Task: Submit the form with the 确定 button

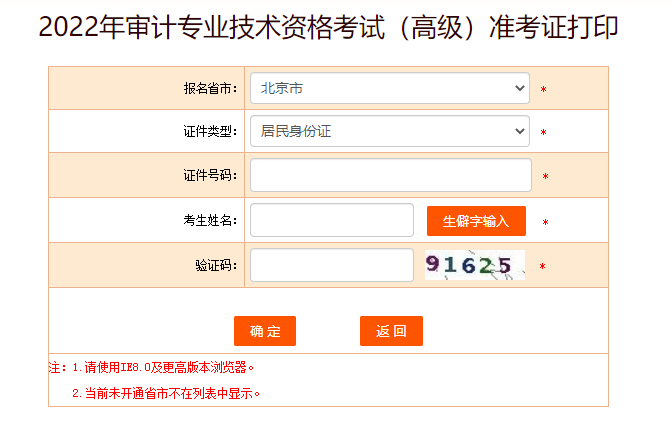Action: click(265, 331)
